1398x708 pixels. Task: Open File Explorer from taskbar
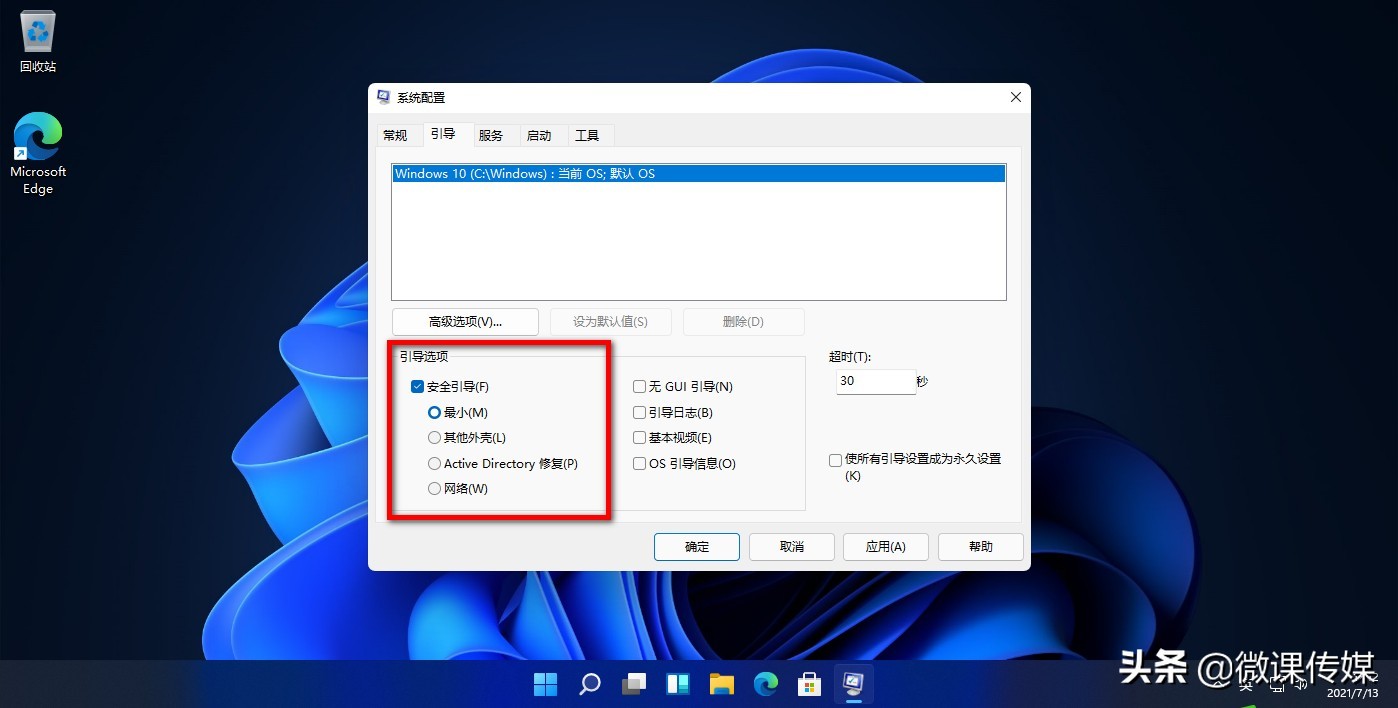[x=722, y=684]
